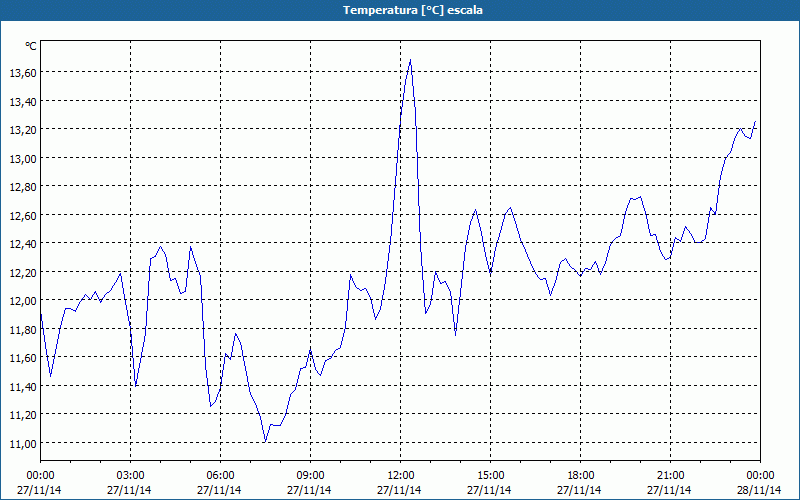Click the 12,40 y-axis label
Screen dimensions: 800x500
[23, 244]
